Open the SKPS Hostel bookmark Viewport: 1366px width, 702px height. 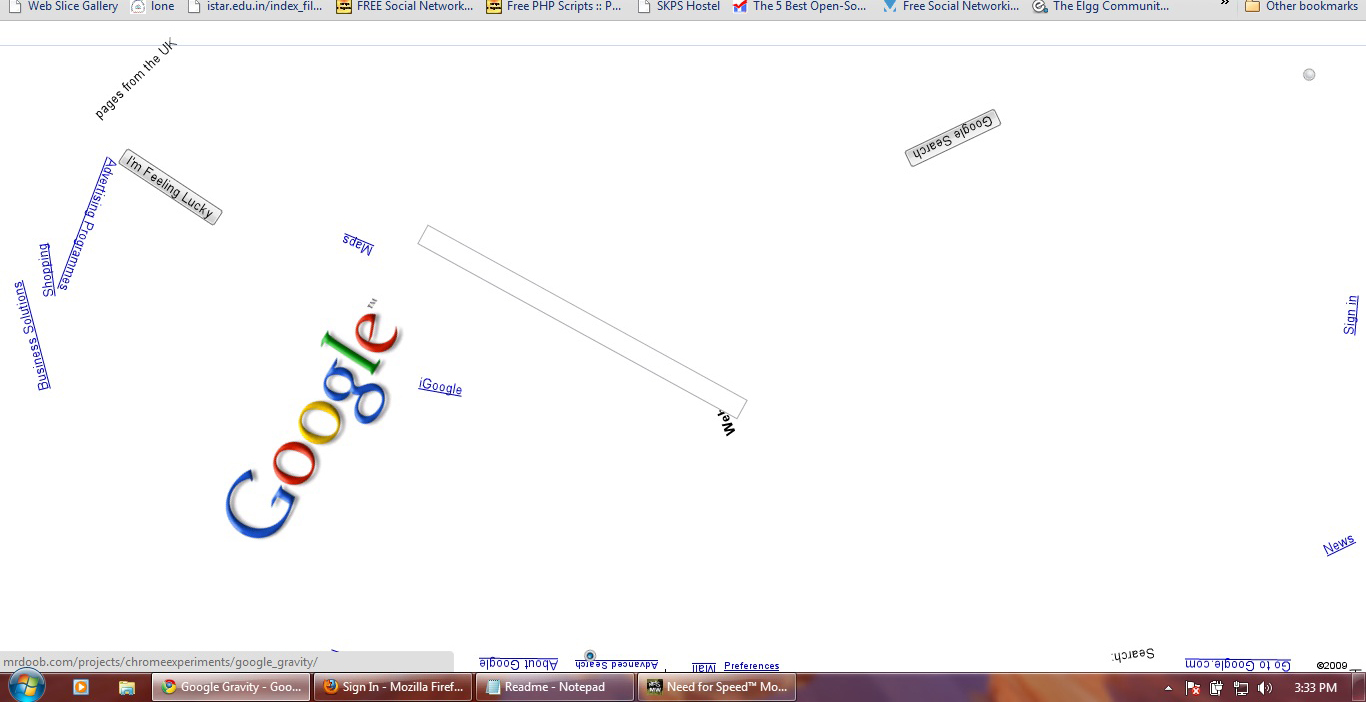[x=678, y=6]
